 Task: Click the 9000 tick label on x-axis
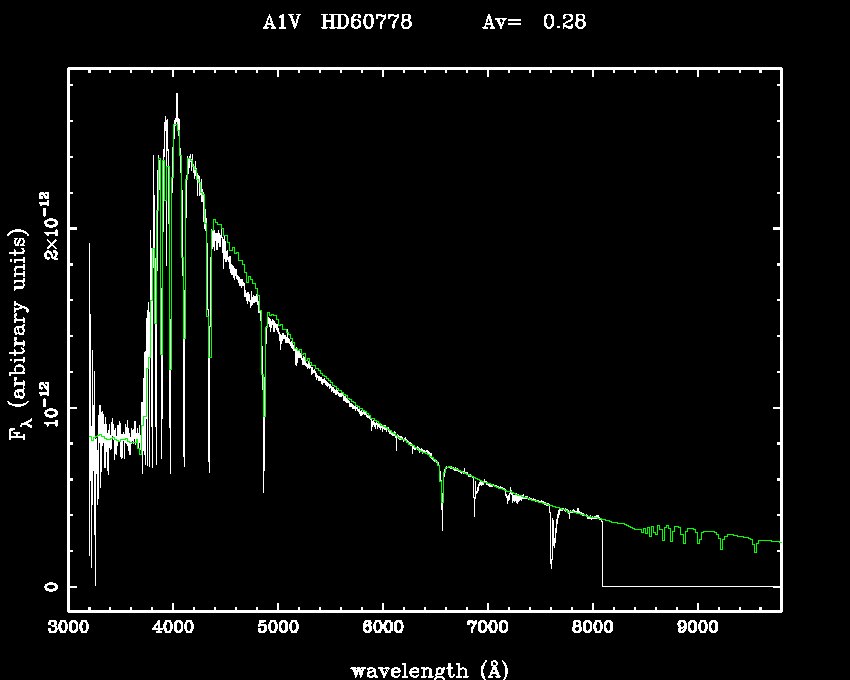click(x=697, y=628)
